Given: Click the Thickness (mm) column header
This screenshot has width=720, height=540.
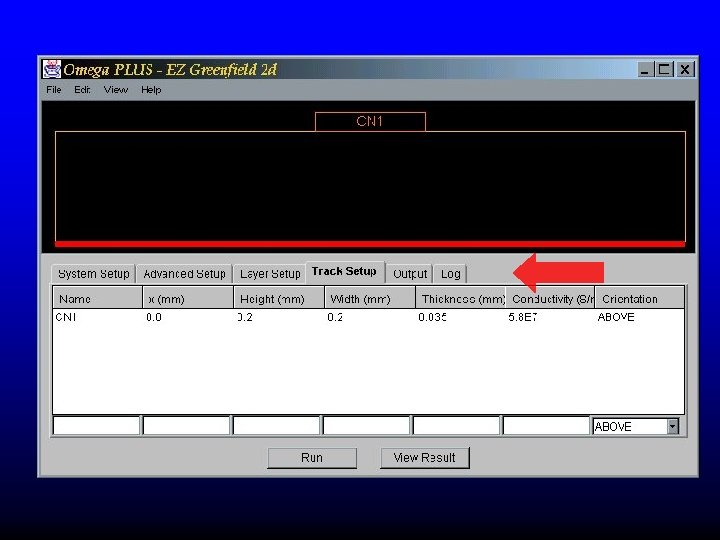Looking at the screenshot, I should (x=461, y=299).
